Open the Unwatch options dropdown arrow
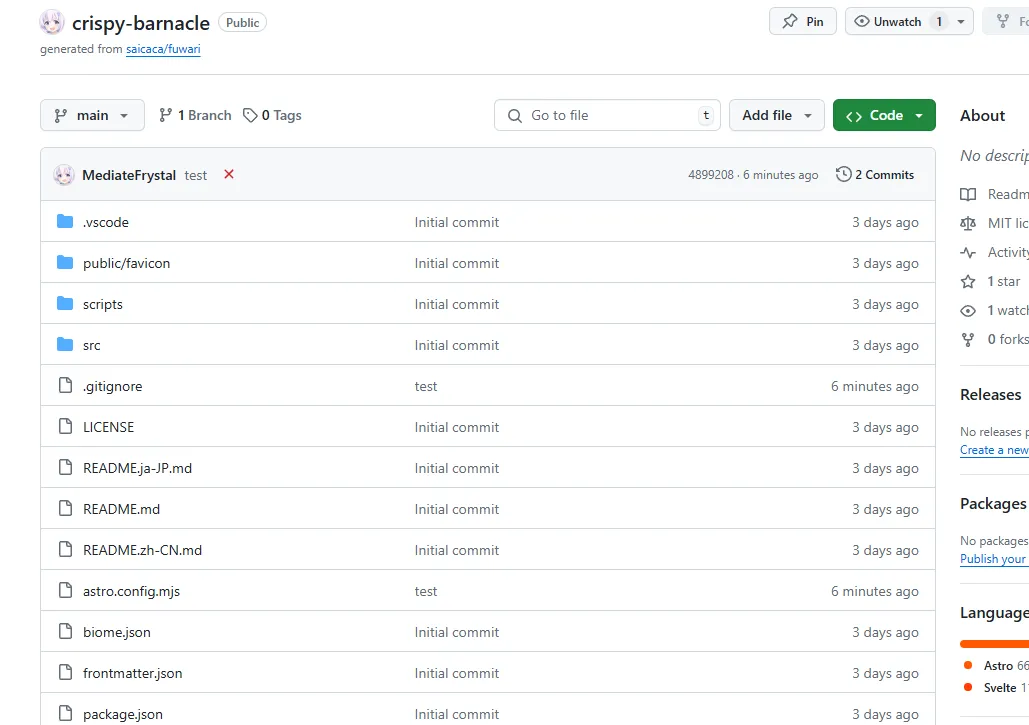This screenshot has width=1029, height=725. click(961, 21)
